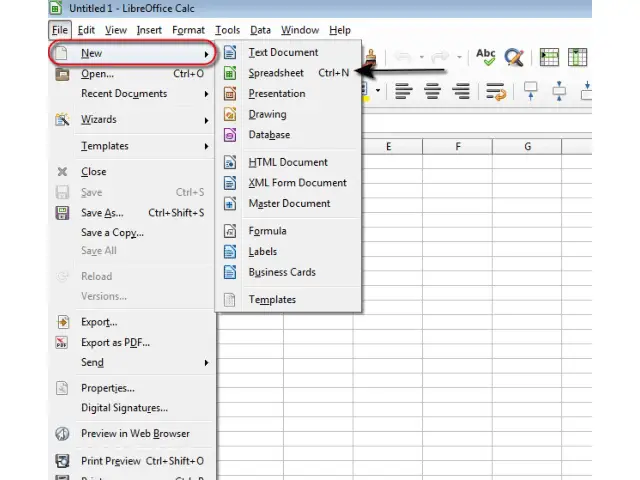Viewport: 640px width, 480px height.
Task: Click the XML Form Document icon
Action: point(230,183)
